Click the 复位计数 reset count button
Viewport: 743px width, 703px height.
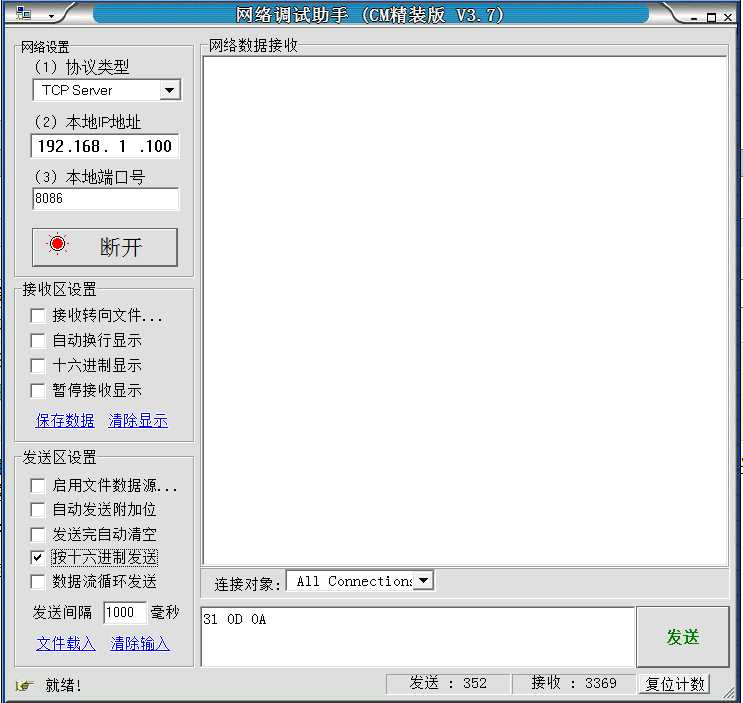(675, 684)
